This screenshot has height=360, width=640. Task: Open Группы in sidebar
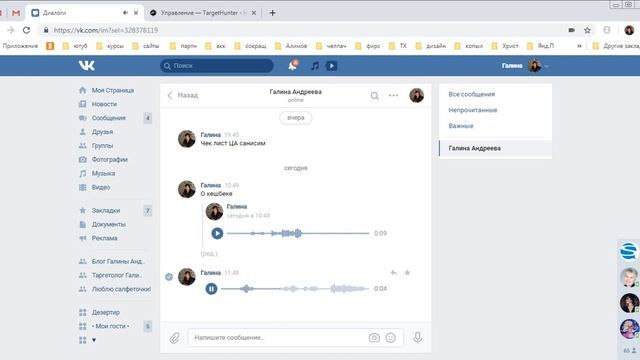[x=102, y=146]
